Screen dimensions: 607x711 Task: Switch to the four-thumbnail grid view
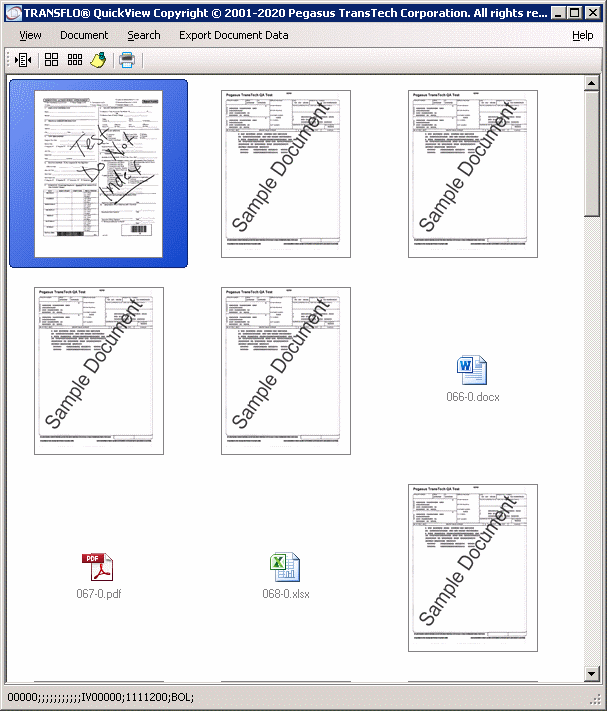[x=51, y=60]
